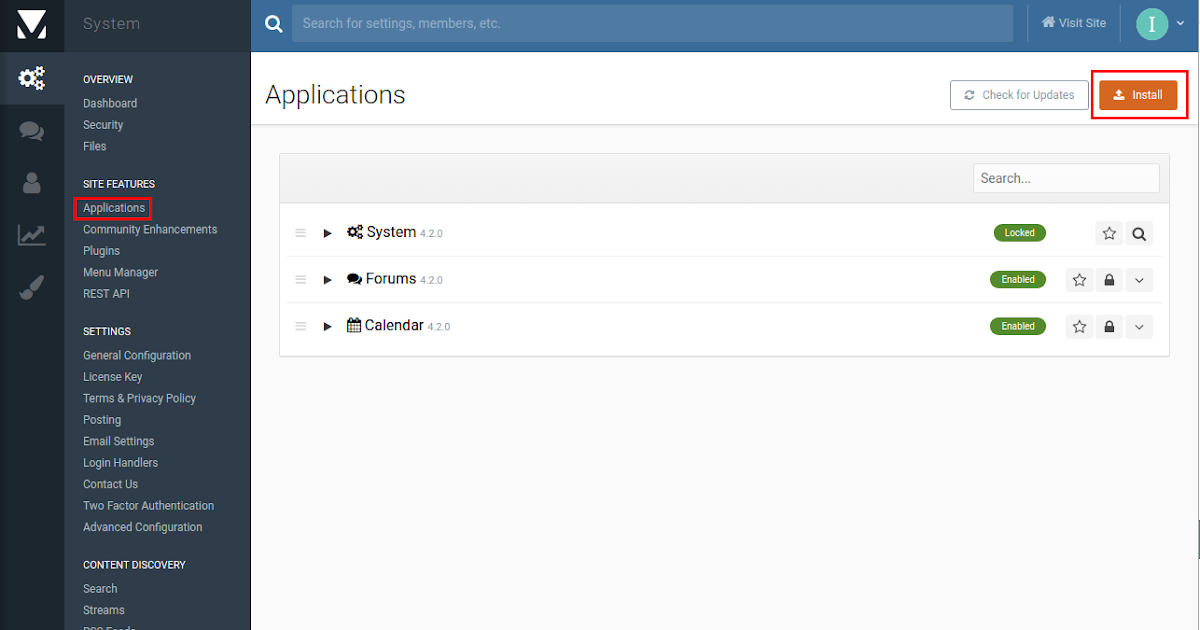Click the magnifier icon in System row
This screenshot has width=1200, height=630.
pos(1139,233)
